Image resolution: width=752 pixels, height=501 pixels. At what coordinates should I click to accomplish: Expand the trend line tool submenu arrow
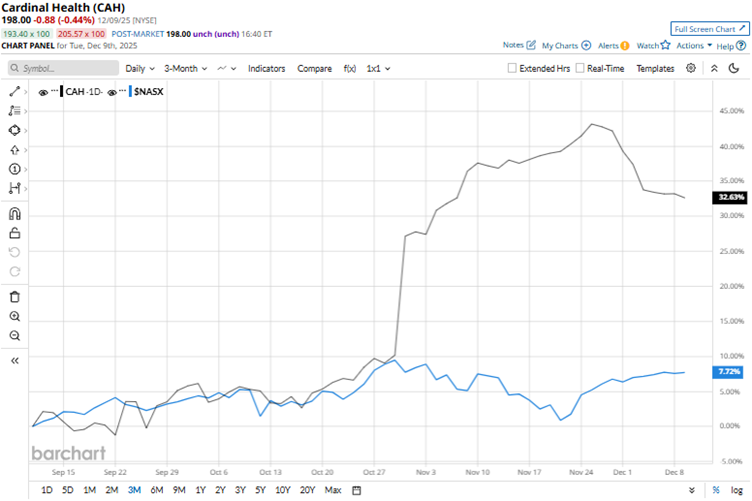point(25,92)
